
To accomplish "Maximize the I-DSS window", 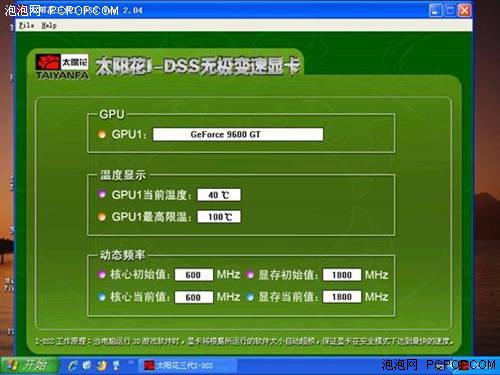I will point(450,10).
